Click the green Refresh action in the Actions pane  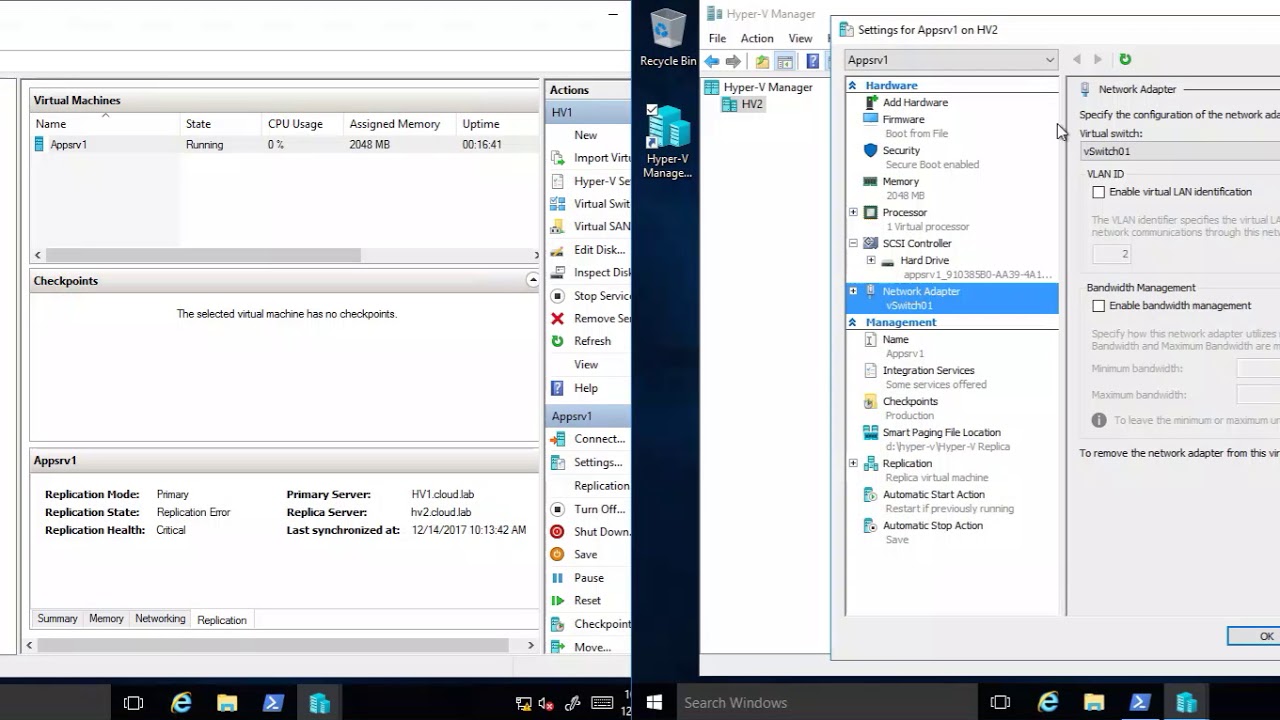tap(590, 341)
